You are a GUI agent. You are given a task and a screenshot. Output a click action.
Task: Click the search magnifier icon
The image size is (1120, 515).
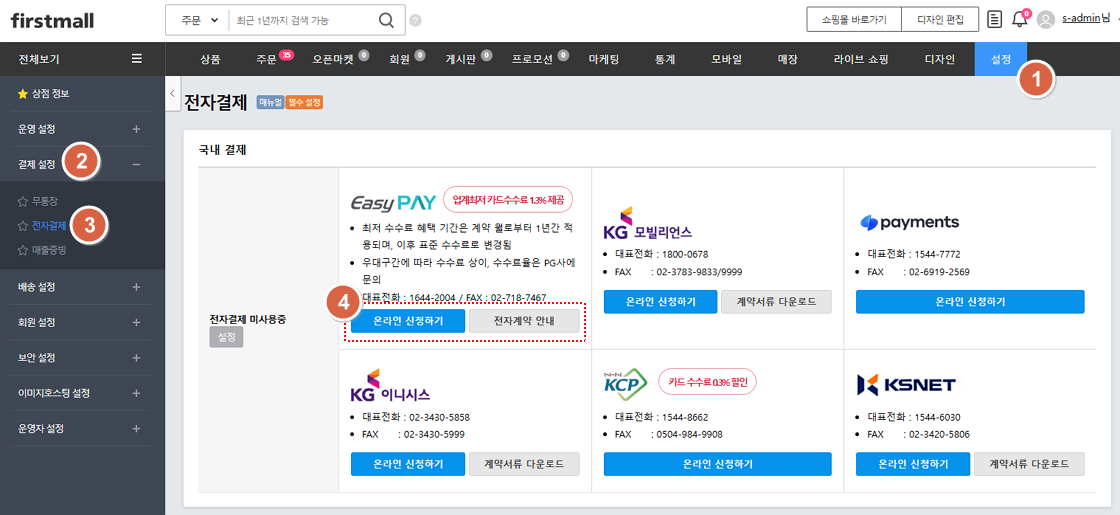pyautogui.click(x=386, y=20)
